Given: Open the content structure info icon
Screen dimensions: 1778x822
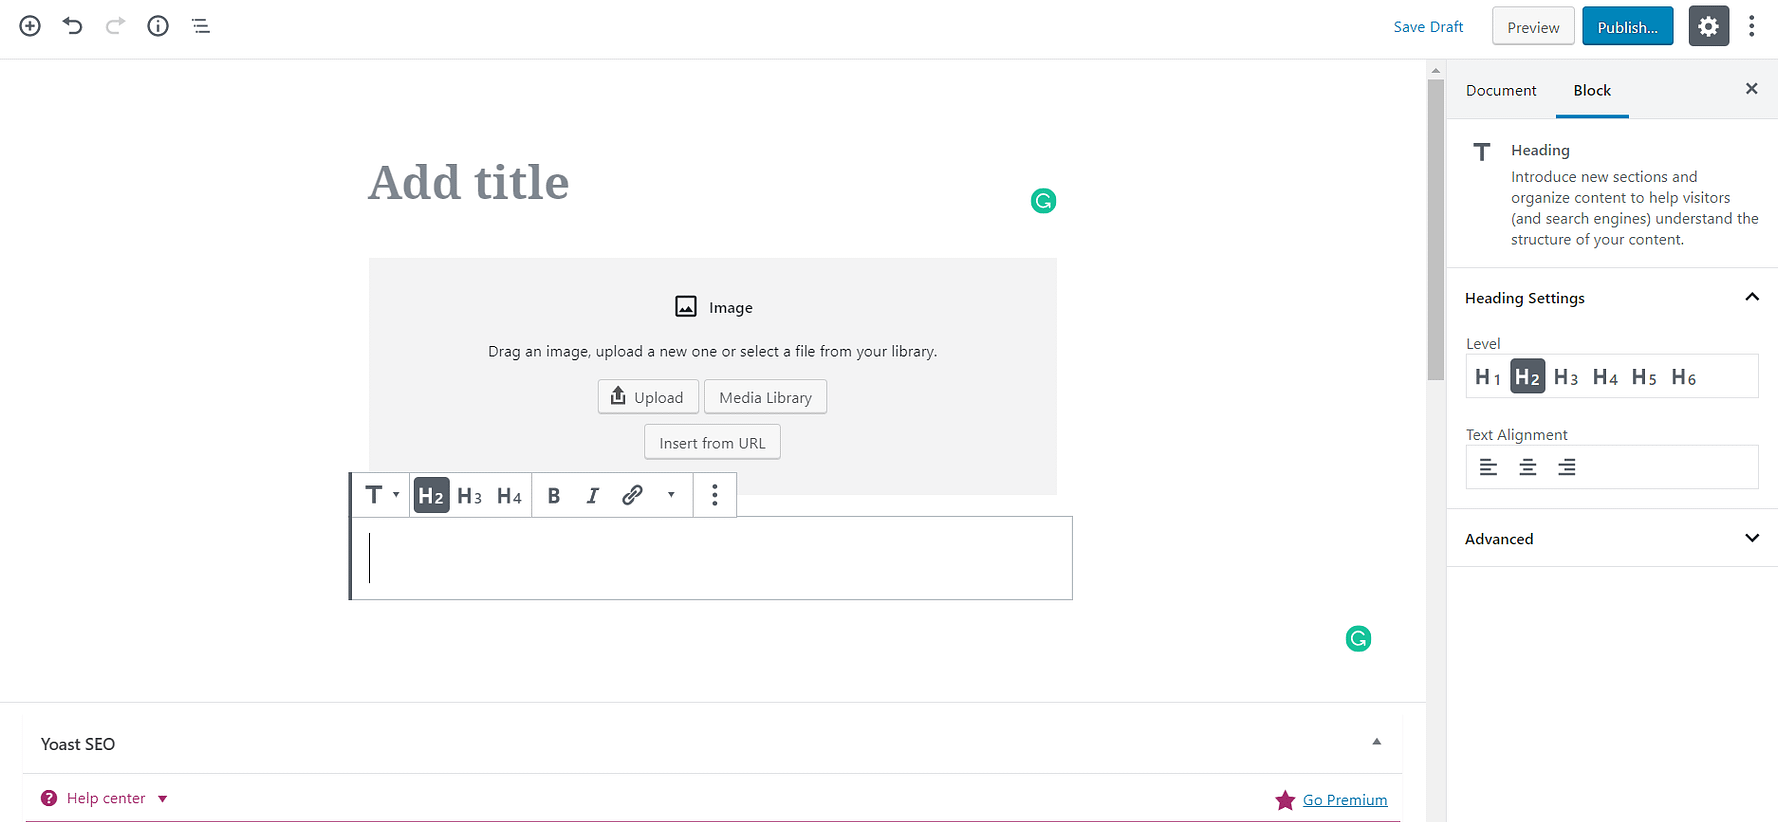Looking at the screenshot, I should (158, 26).
